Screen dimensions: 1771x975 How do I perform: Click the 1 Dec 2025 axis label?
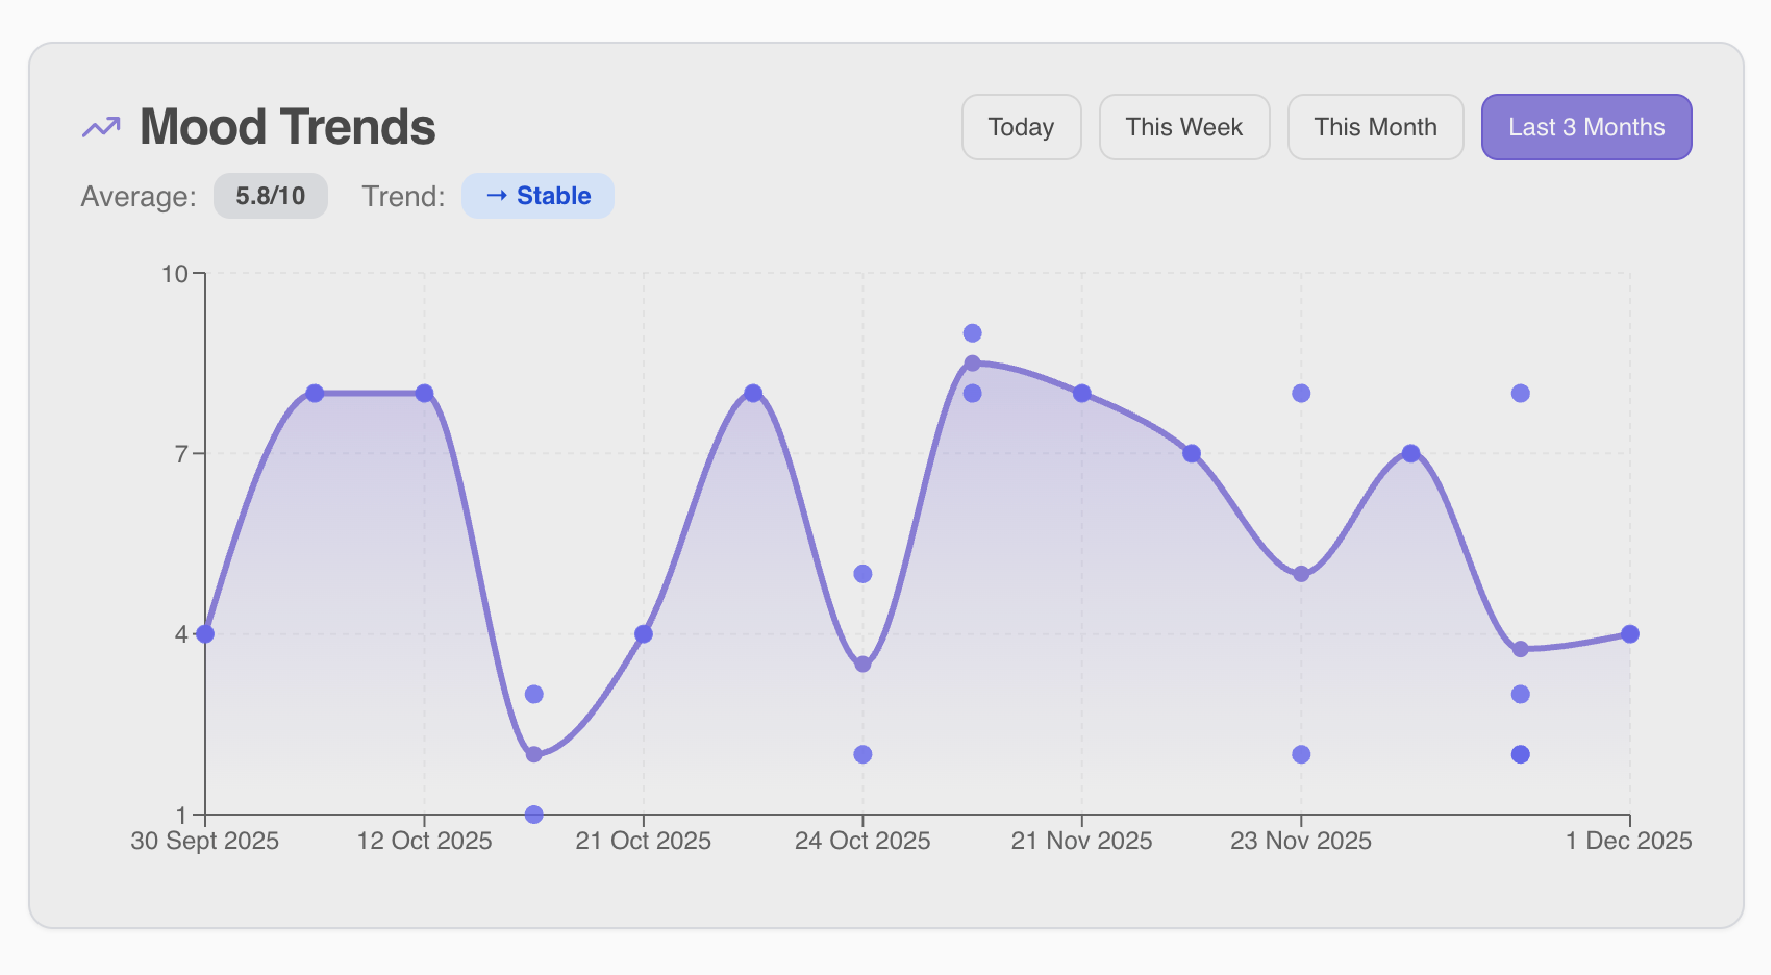[1629, 841]
